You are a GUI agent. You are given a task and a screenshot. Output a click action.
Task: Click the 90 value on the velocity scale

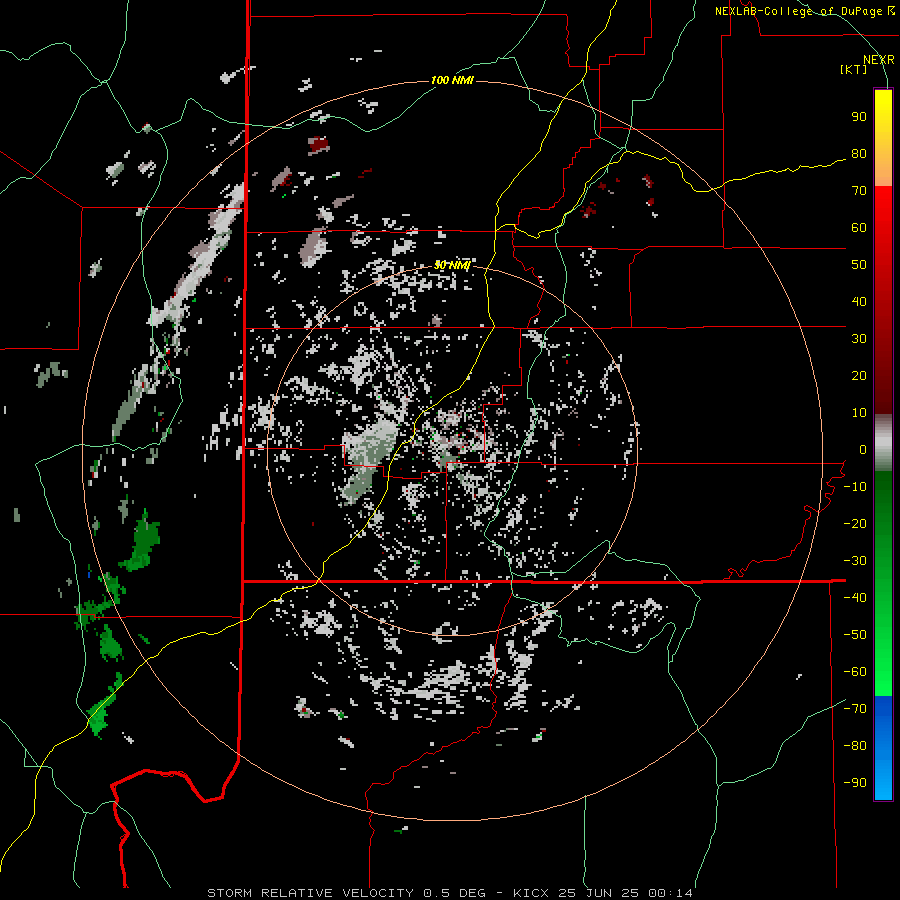tap(859, 117)
